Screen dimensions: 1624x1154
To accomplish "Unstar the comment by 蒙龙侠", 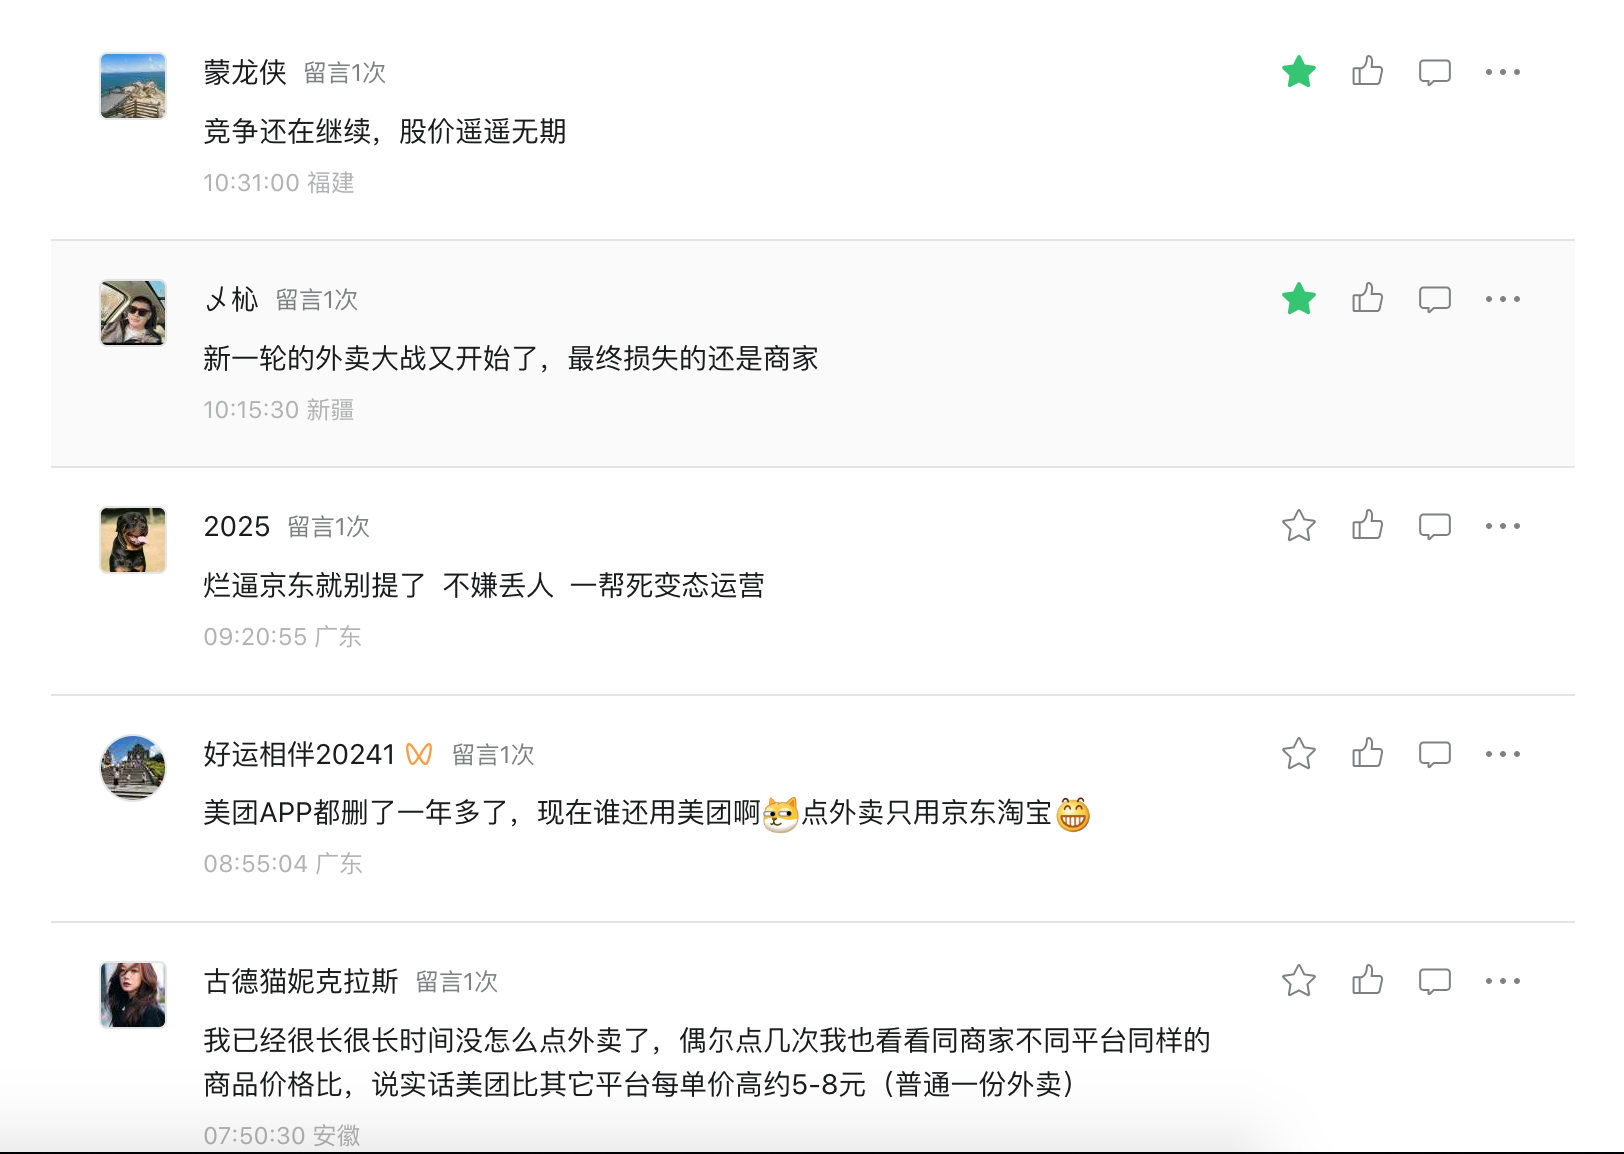I will (1298, 72).
